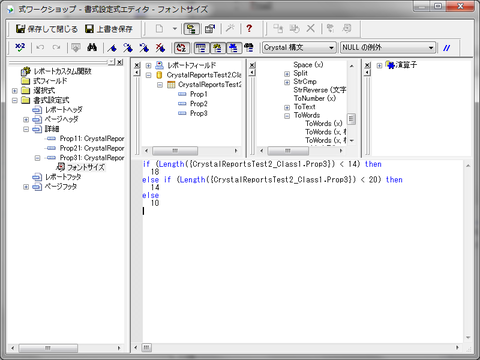Click the Check formula (x+2) icon
480x360 pixels.
(x=20, y=48)
